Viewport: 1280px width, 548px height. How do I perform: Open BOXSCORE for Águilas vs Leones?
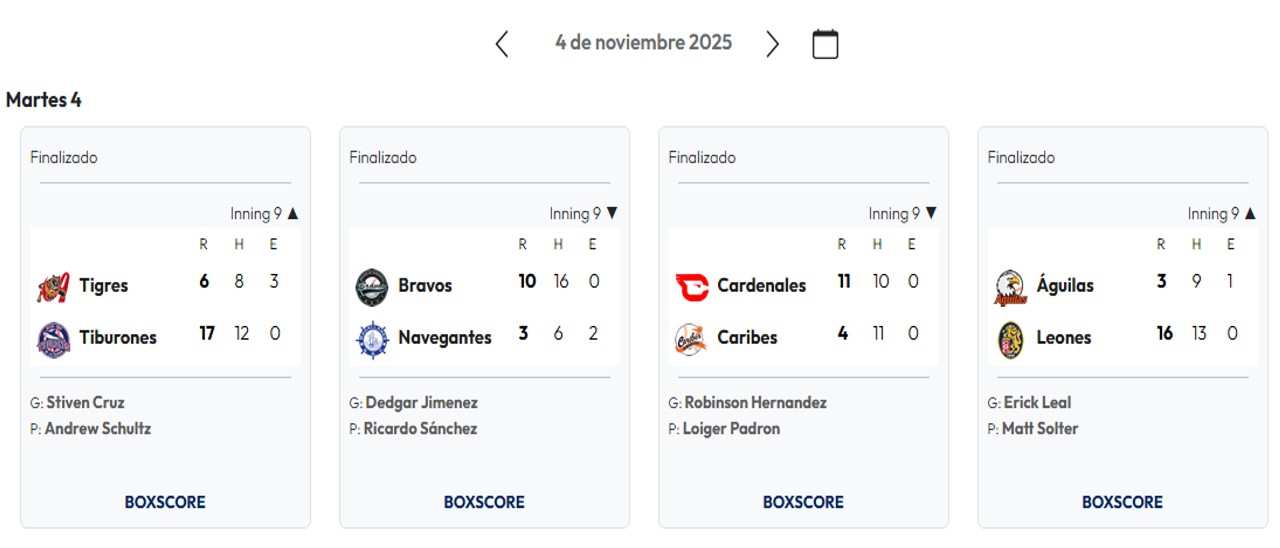(1122, 502)
